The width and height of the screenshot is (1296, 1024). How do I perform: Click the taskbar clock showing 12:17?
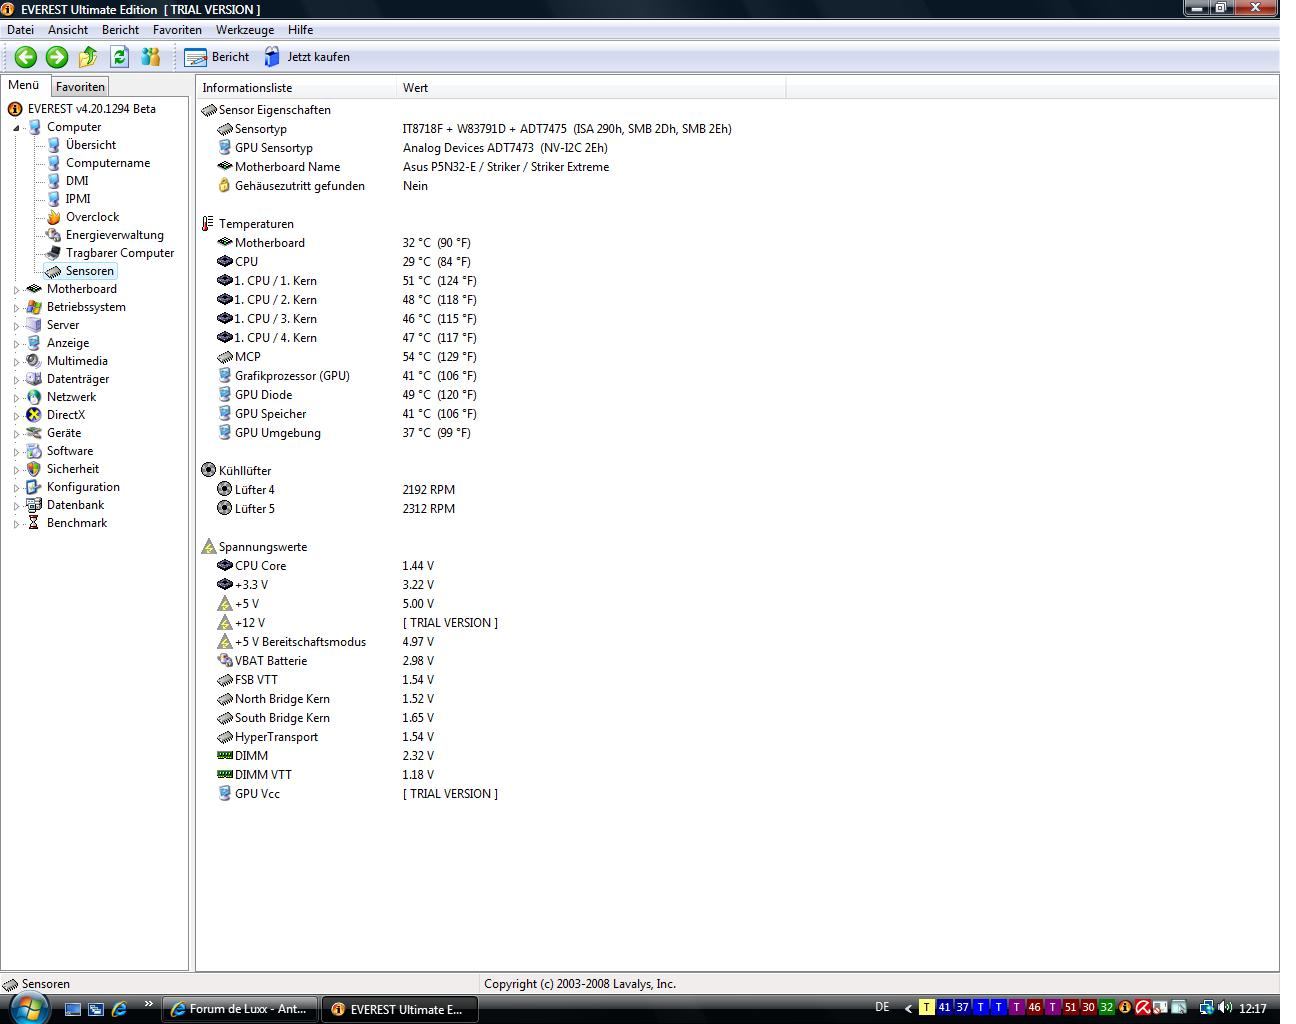click(1253, 1008)
